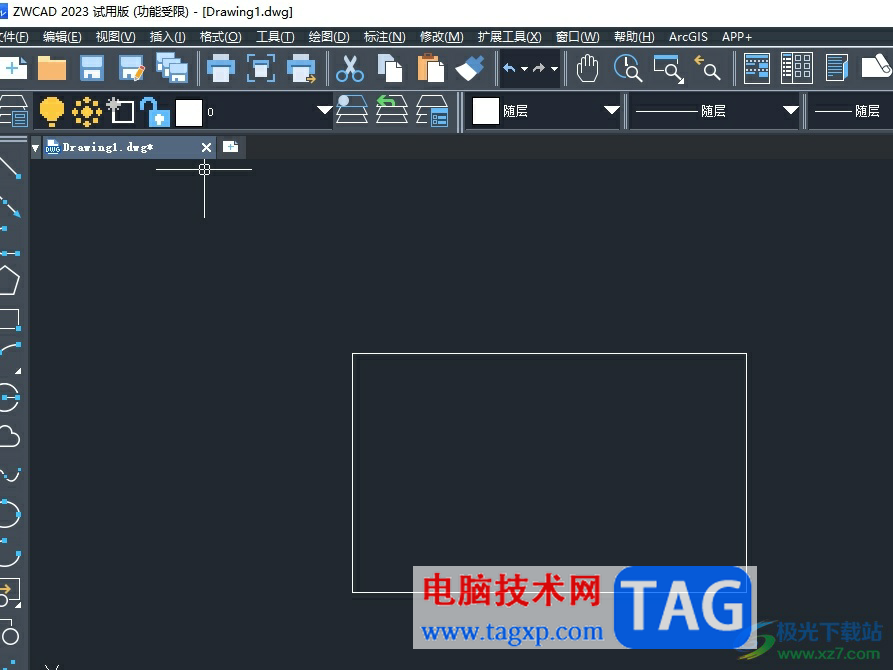893x670 pixels.
Task: Undo the last action arrow
Action: [x=509, y=68]
